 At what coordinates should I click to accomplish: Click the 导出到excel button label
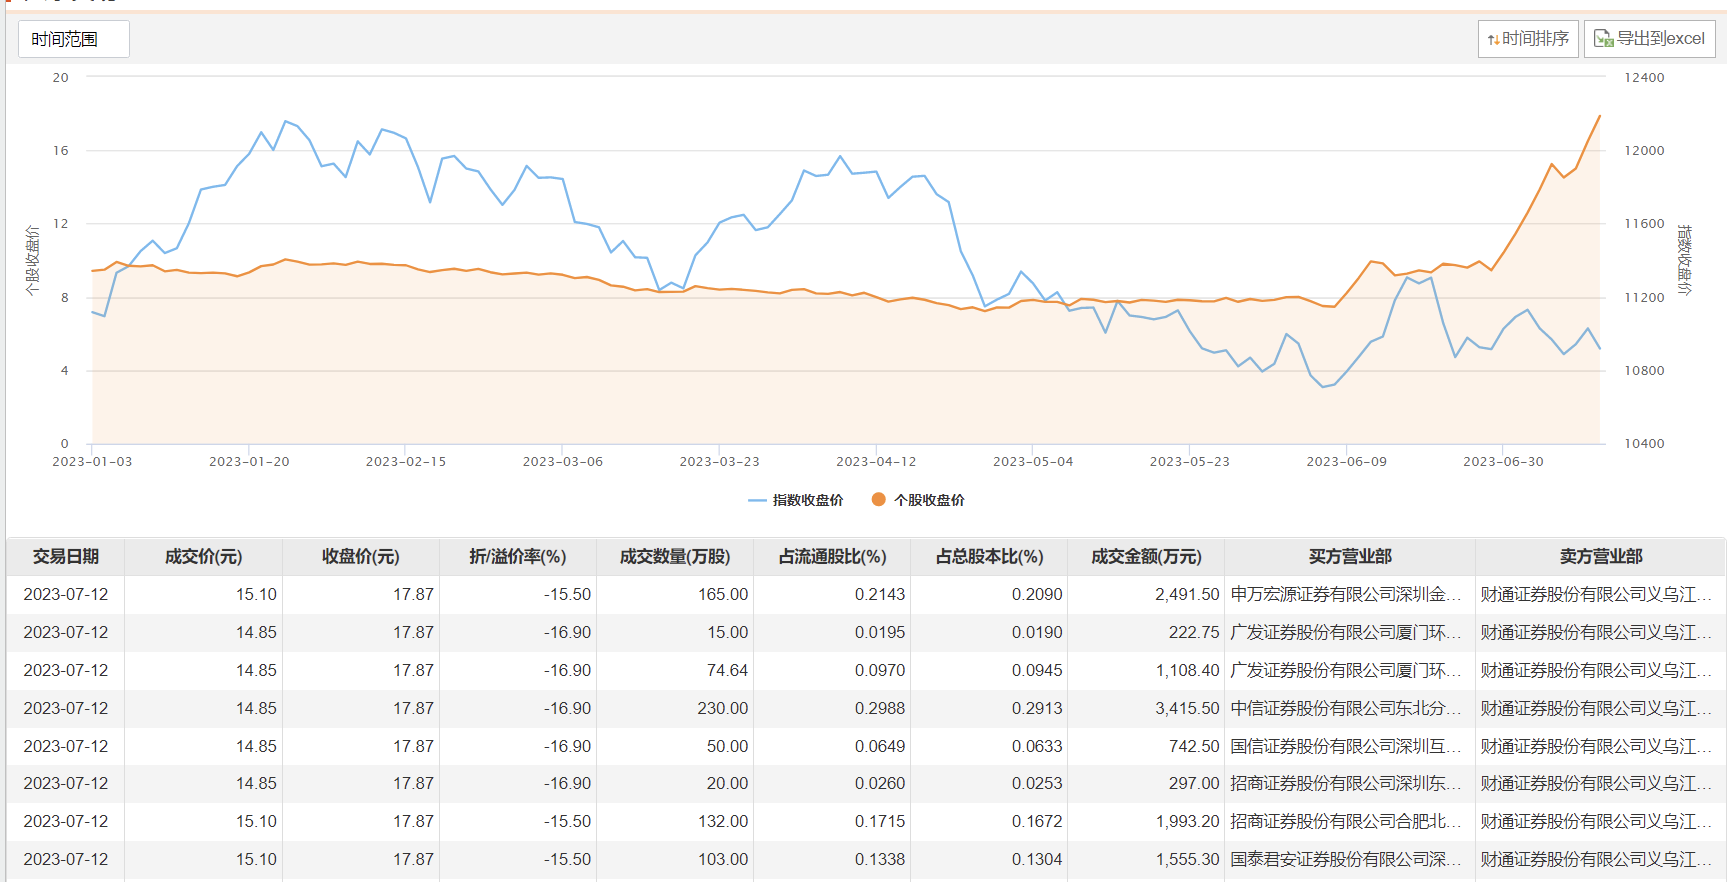coord(1661,39)
